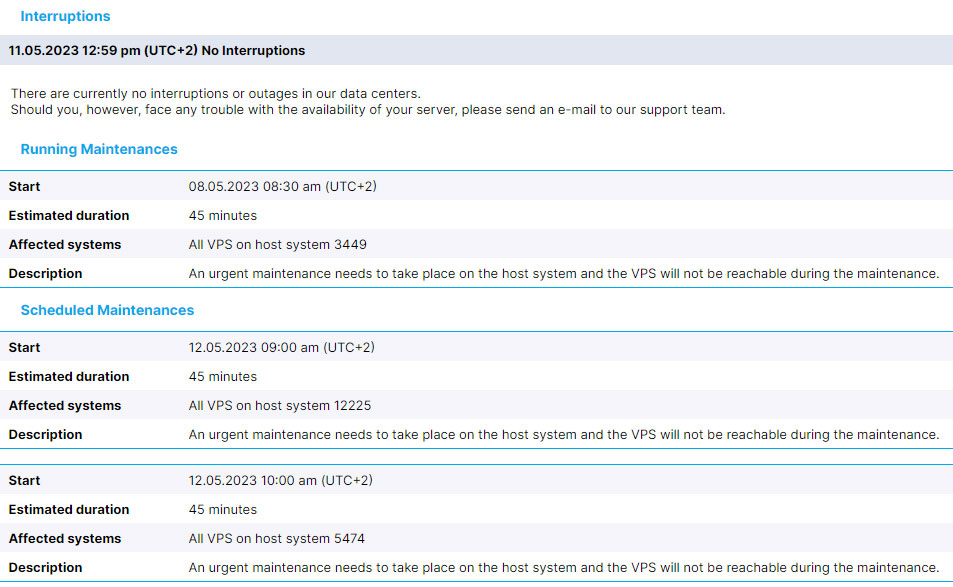The height and width of the screenshot is (587, 953).
Task: Click Affected systems label in running maintenance
Action: [x=65, y=245]
